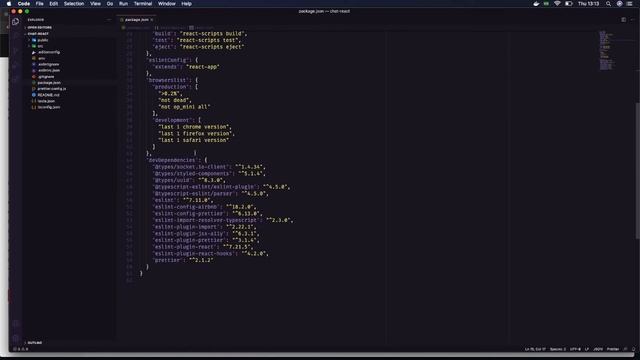Viewport: 640px width, 360px height.
Task: Click the cursor line and column indicator
Action: pyautogui.click(x=535, y=349)
